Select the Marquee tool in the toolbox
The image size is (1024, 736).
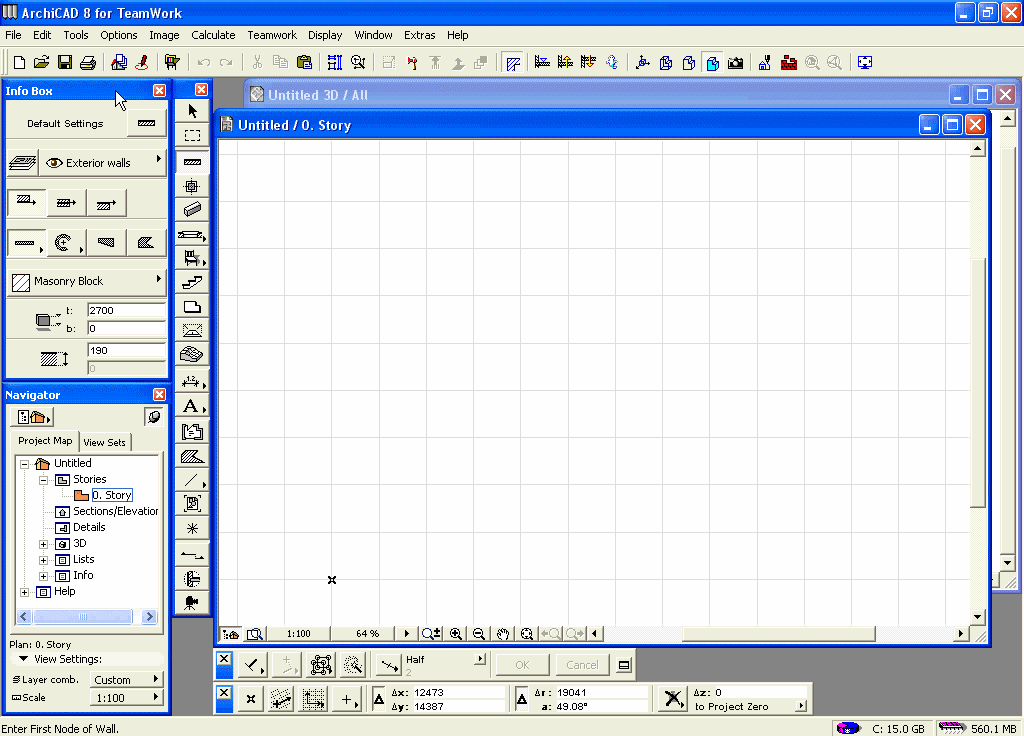[x=192, y=135]
